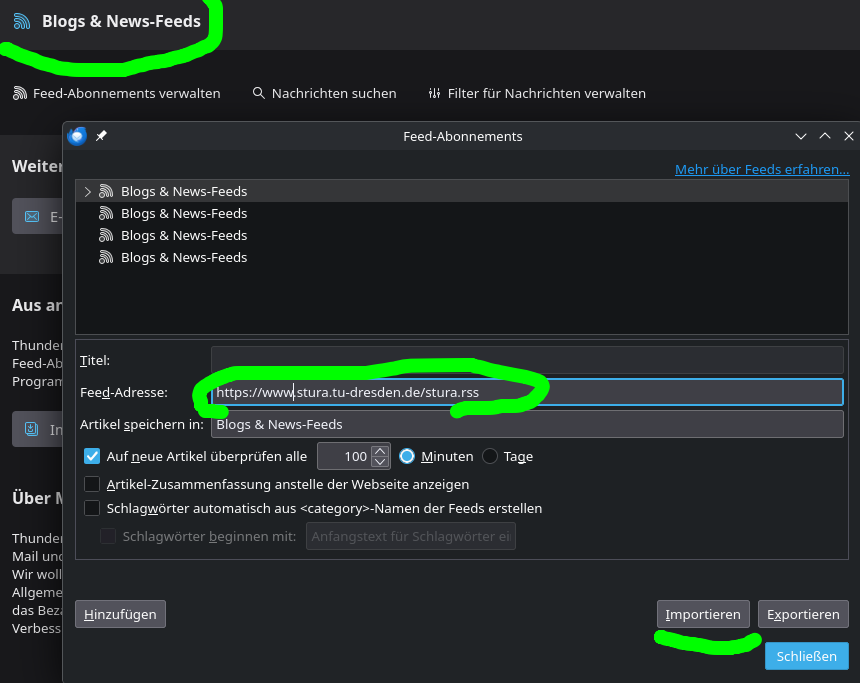Select the second Blogs & News-Feeds row text
Image resolution: width=860 pixels, height=683 pixels.
184,213
